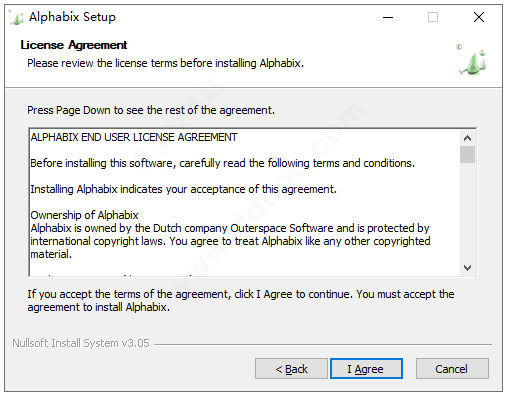Cancel the Alphabix installation

point(452,369)
